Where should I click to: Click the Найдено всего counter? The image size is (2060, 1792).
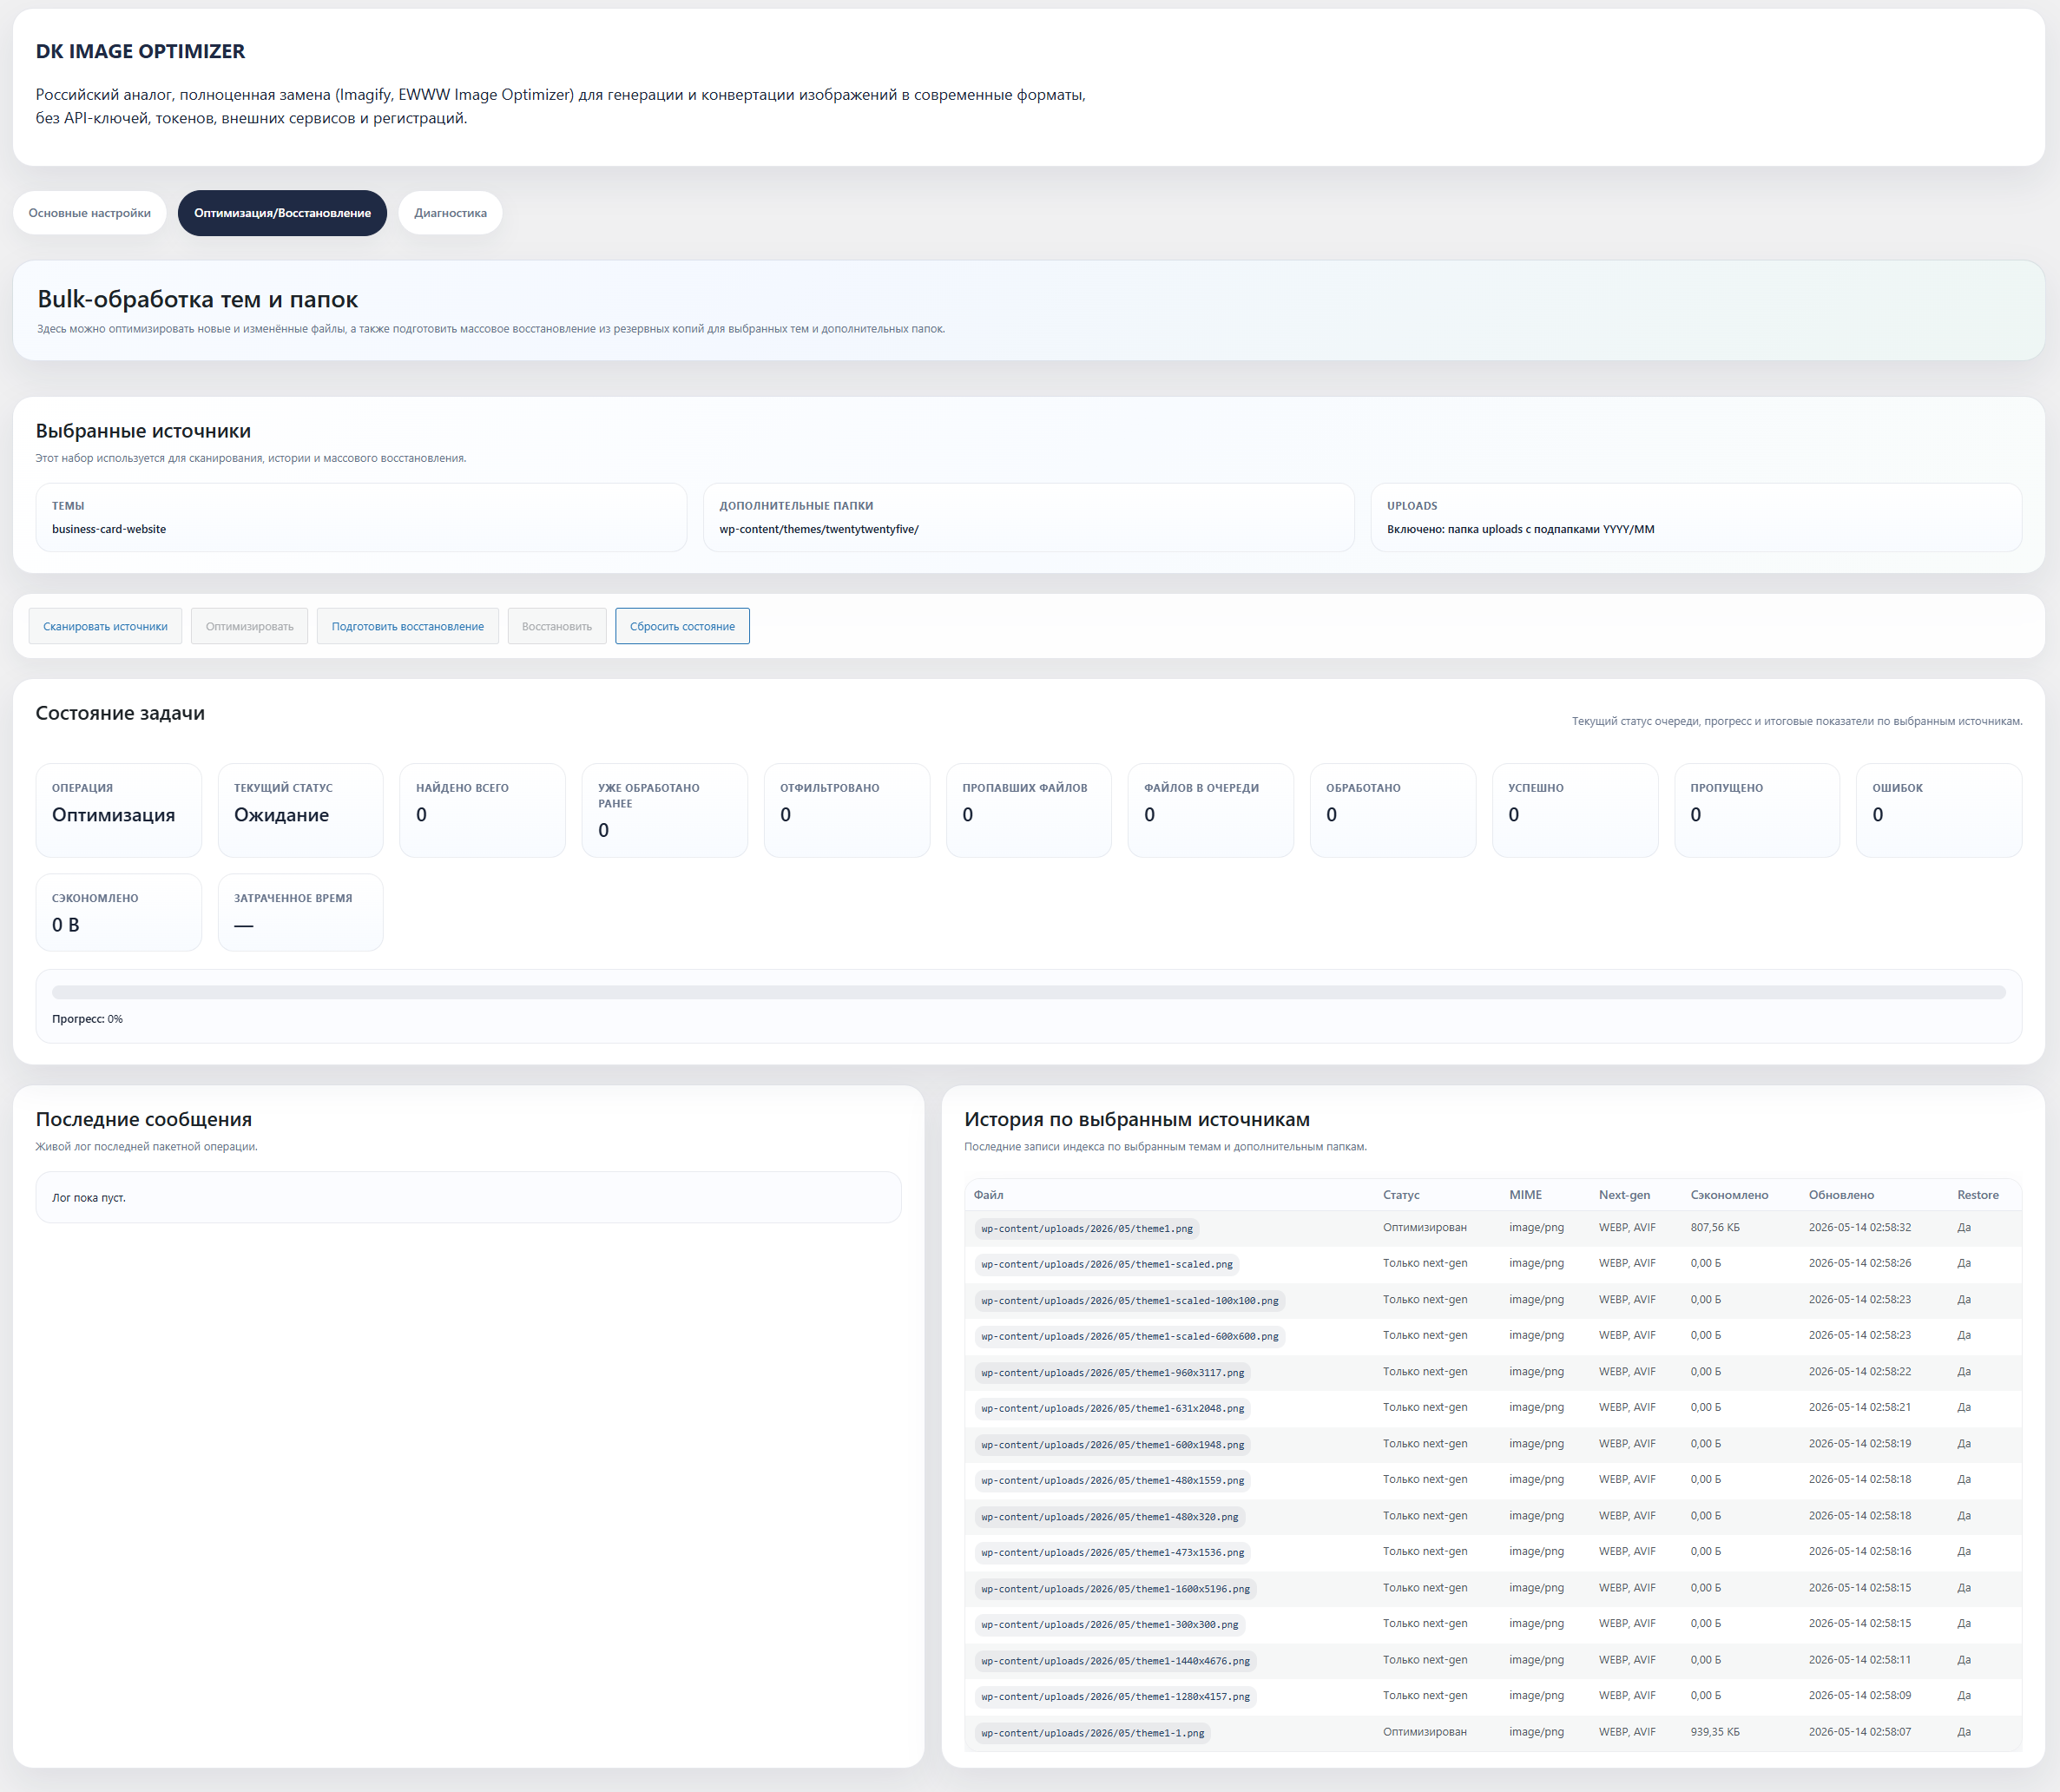[482, 810]
